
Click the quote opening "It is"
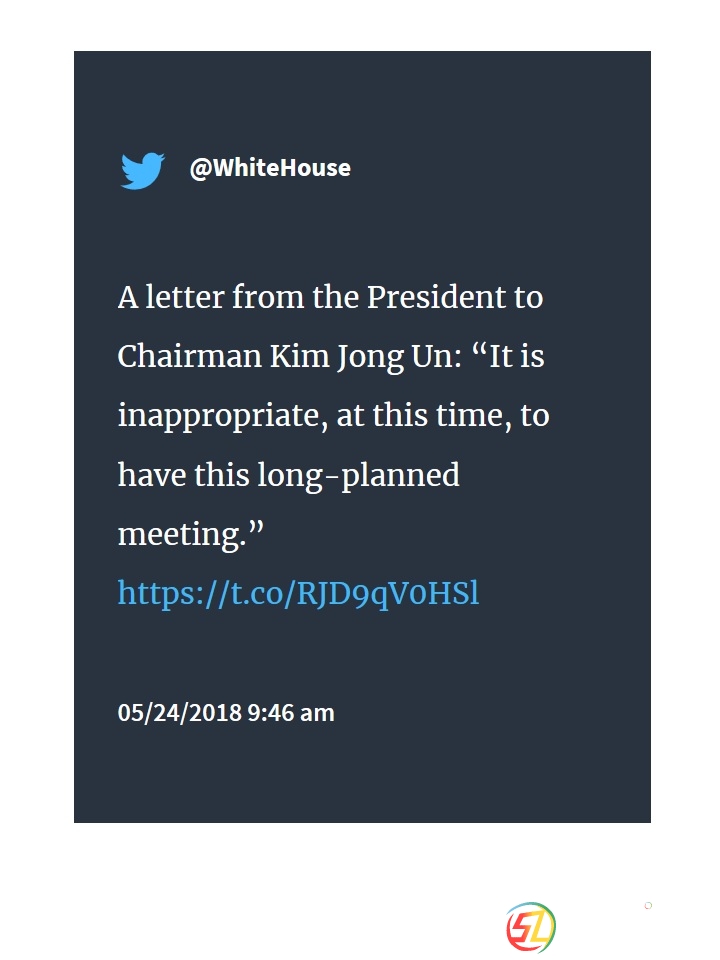point(517,356)
